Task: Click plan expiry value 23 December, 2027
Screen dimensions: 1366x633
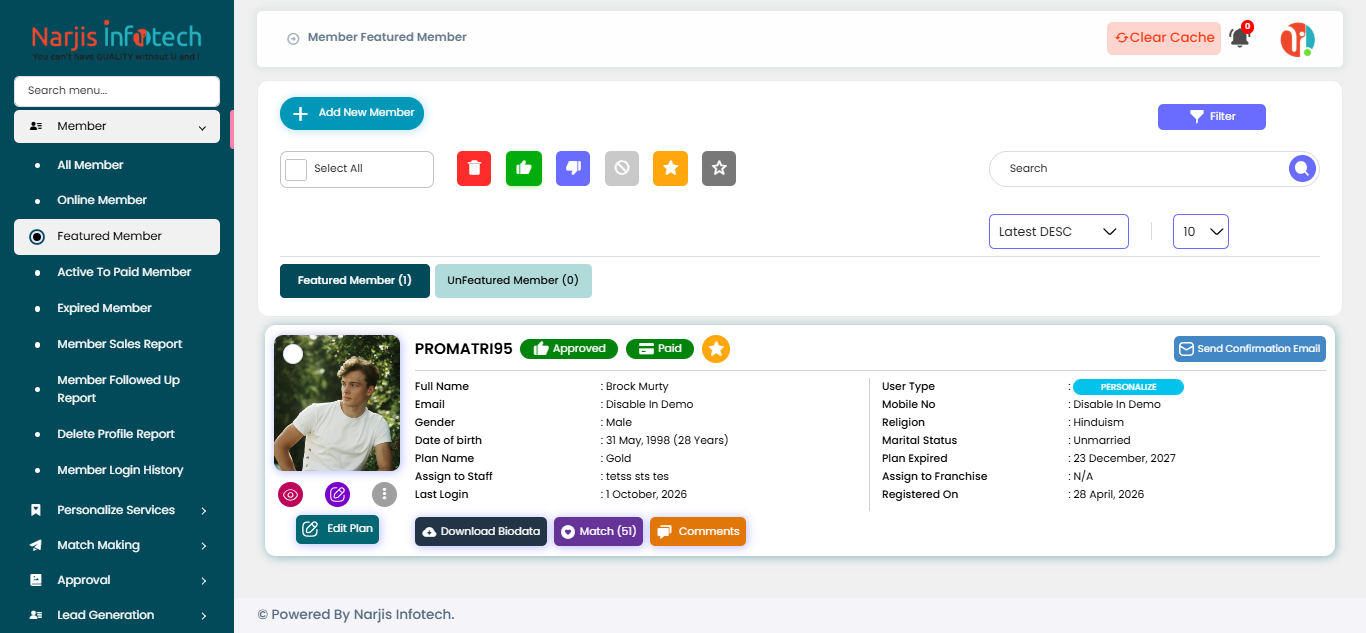Action: pos(1124,459)
